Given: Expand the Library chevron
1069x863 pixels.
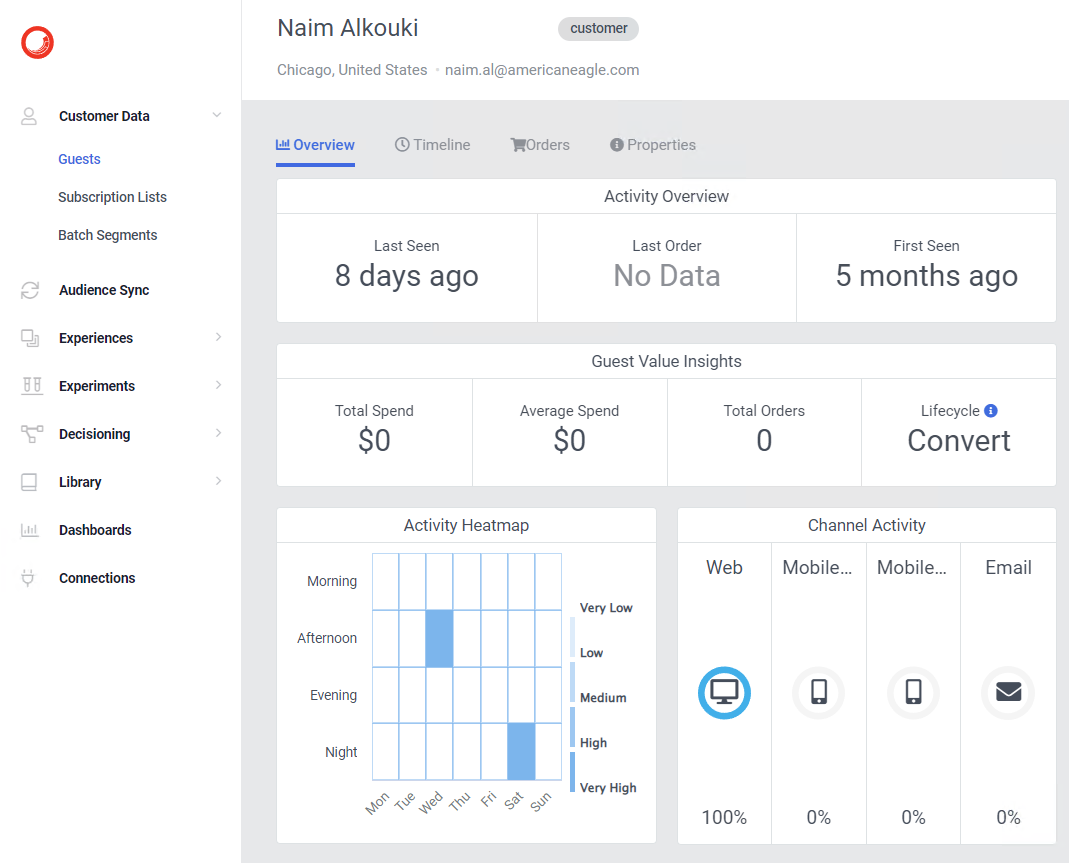Looking at the screenshot, I should click(x=218, y=481).
